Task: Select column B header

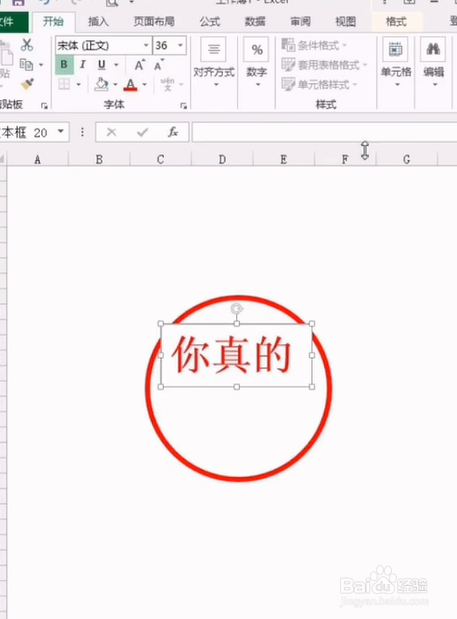Action: [99, 159]
